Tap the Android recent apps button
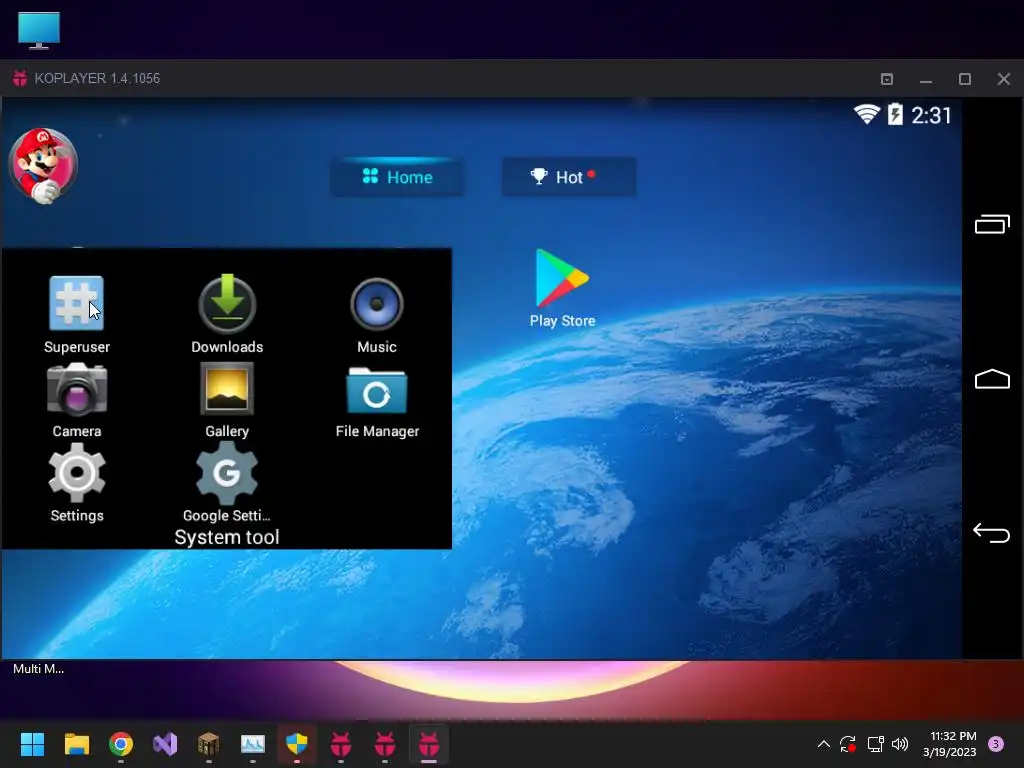Viewport: 1024px width, 768px height. [x=992, y=224]
